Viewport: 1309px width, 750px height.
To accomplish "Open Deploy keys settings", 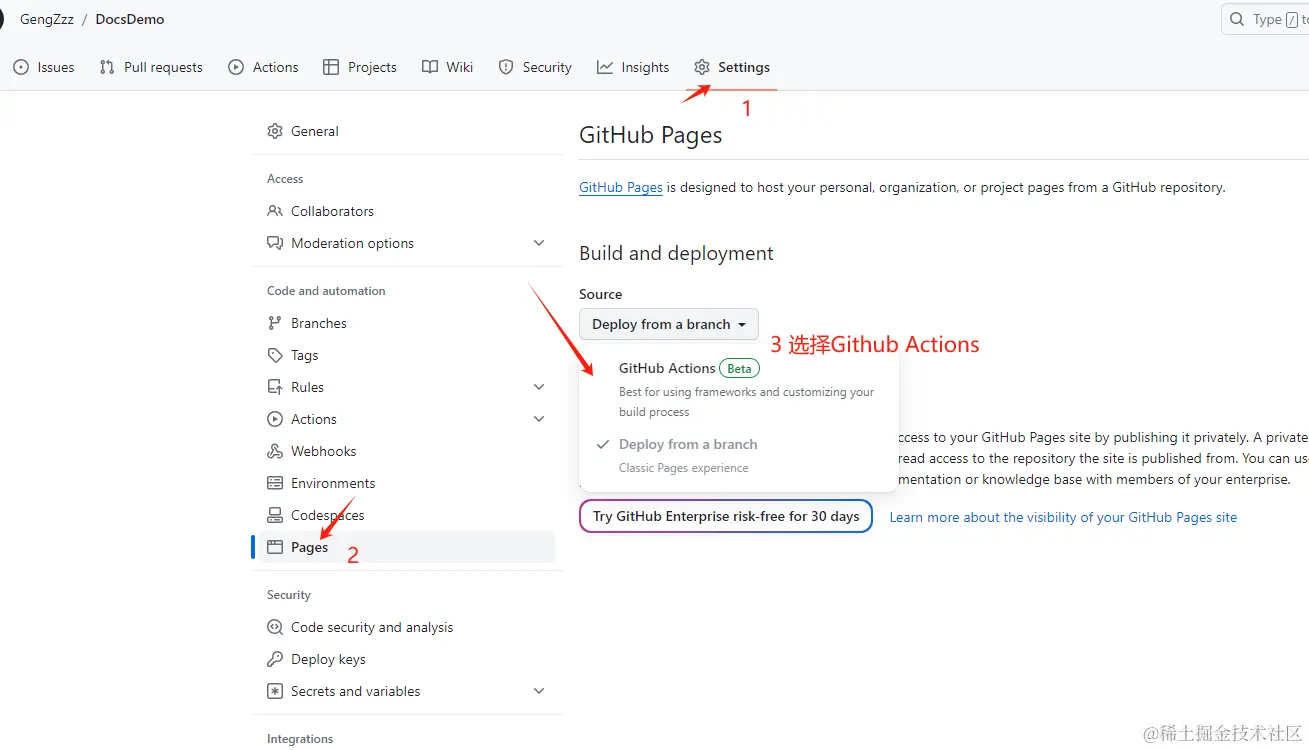I will click(x=407, y=659).
